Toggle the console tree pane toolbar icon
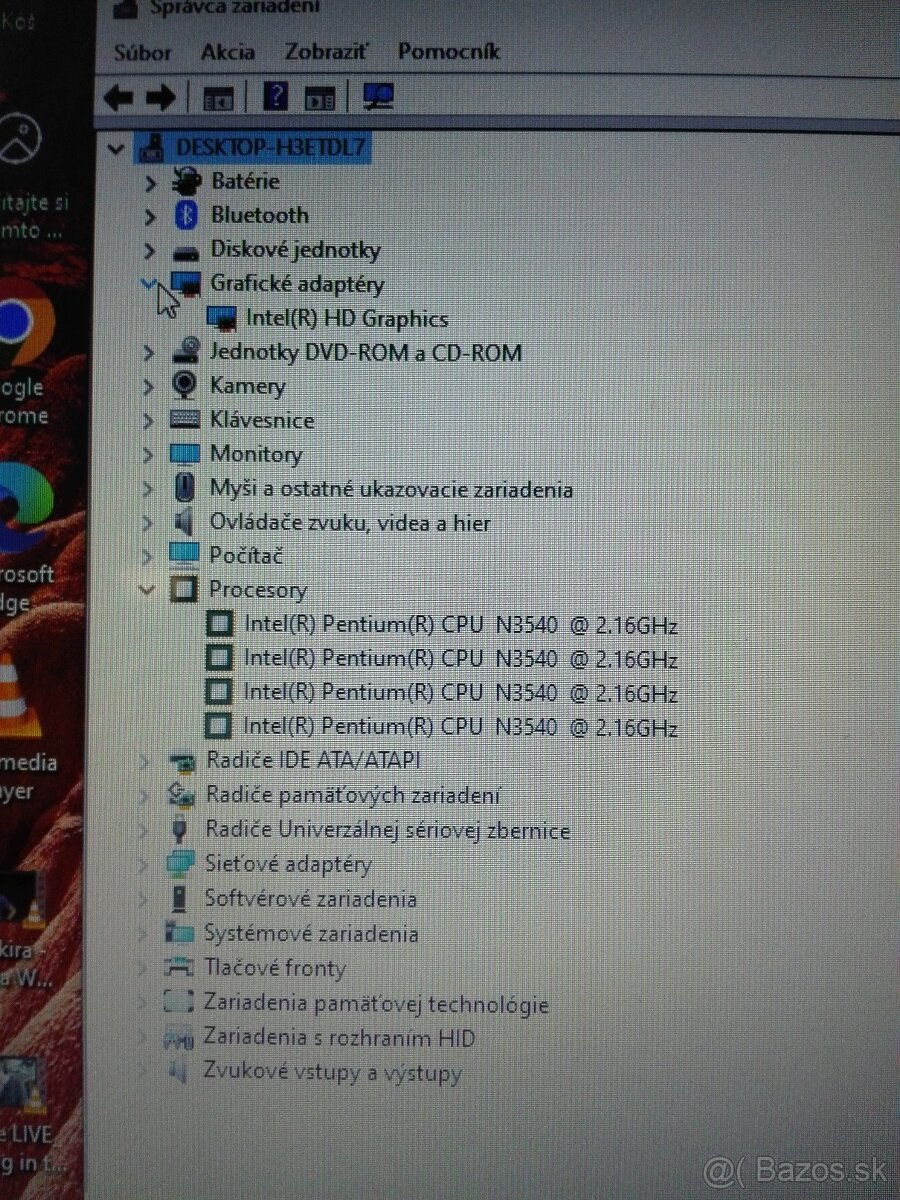Screen dimensions: 900x1200 218,96
